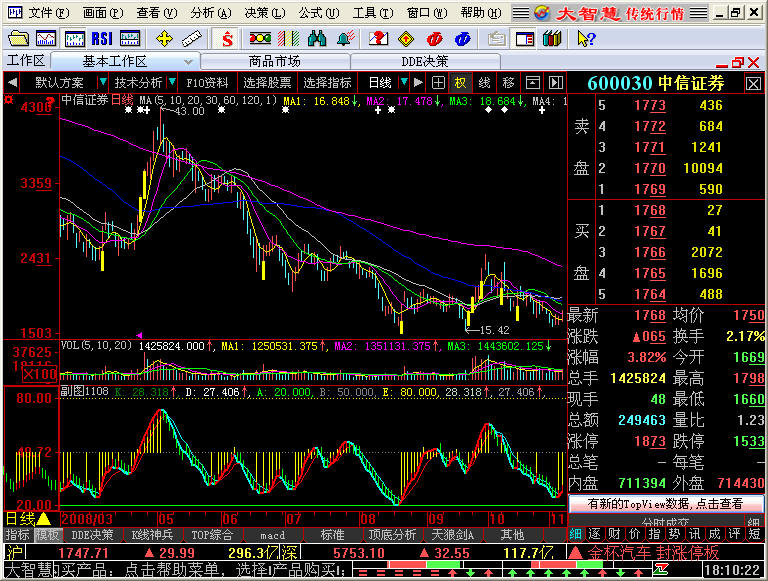Open the 默认方案 dropdown arrow
Screen dimensions: 768x581
[x=102, y=82]
